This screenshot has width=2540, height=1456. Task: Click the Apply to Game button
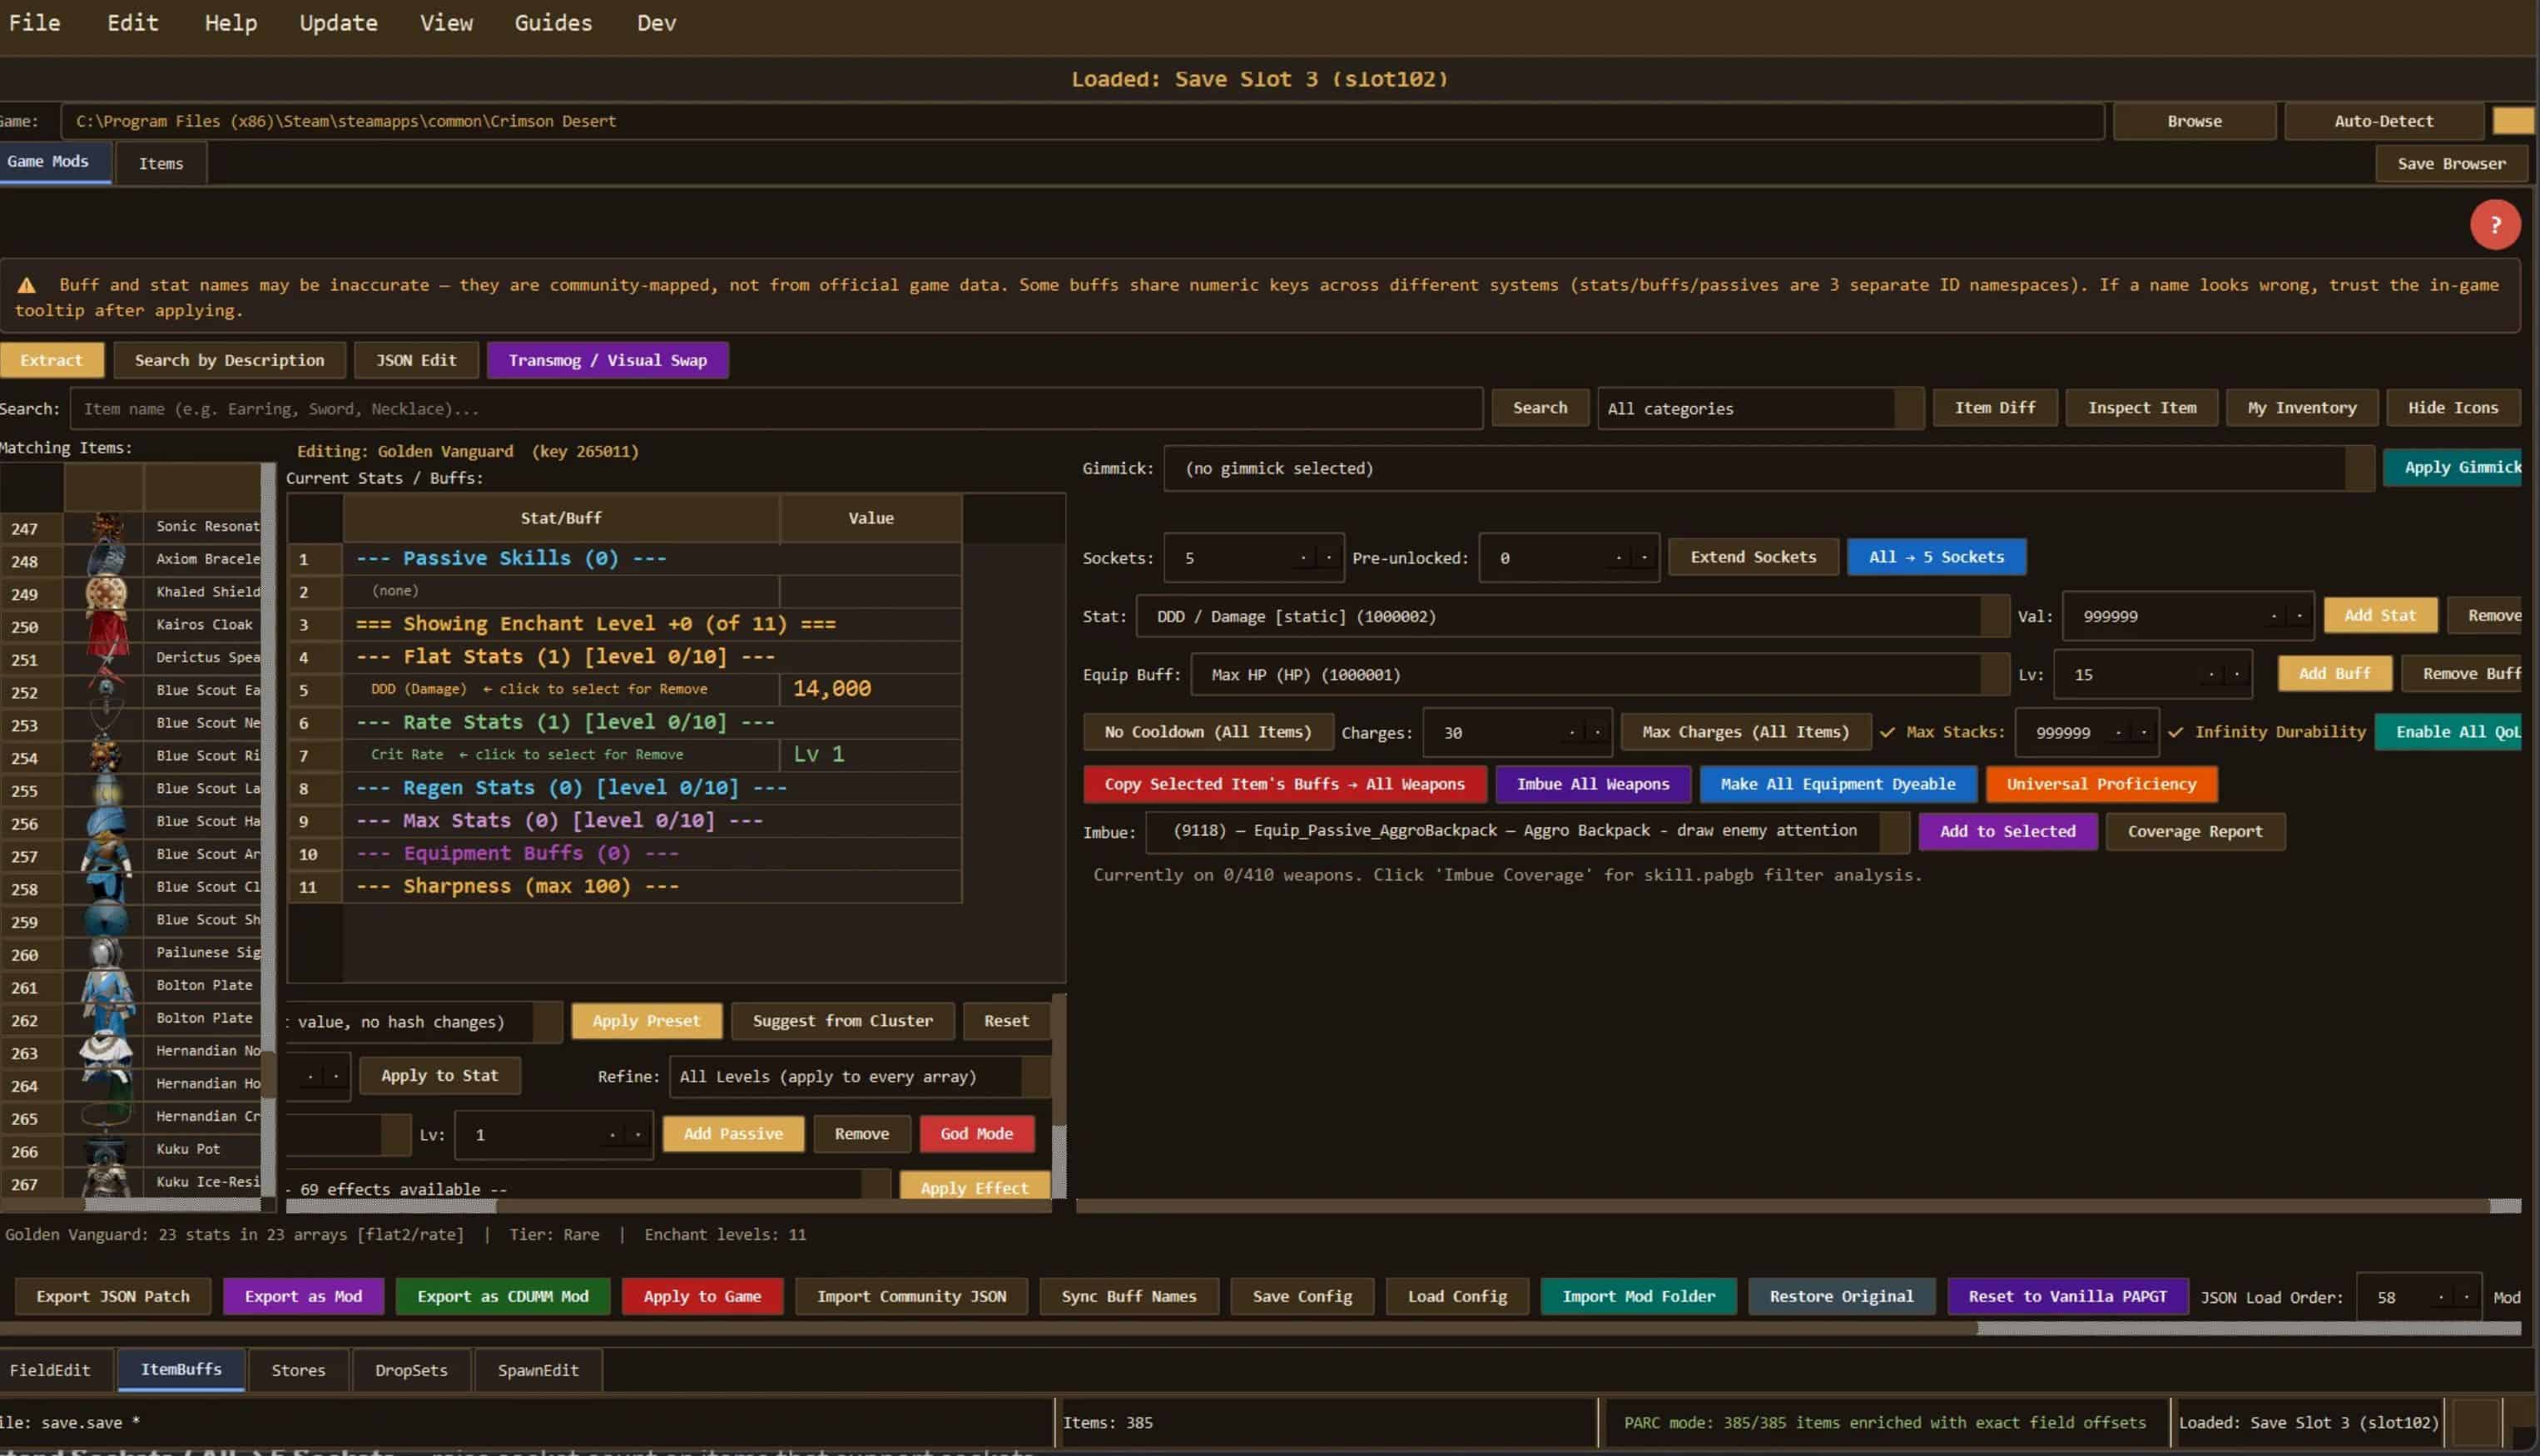click(x=702, y=1297)
